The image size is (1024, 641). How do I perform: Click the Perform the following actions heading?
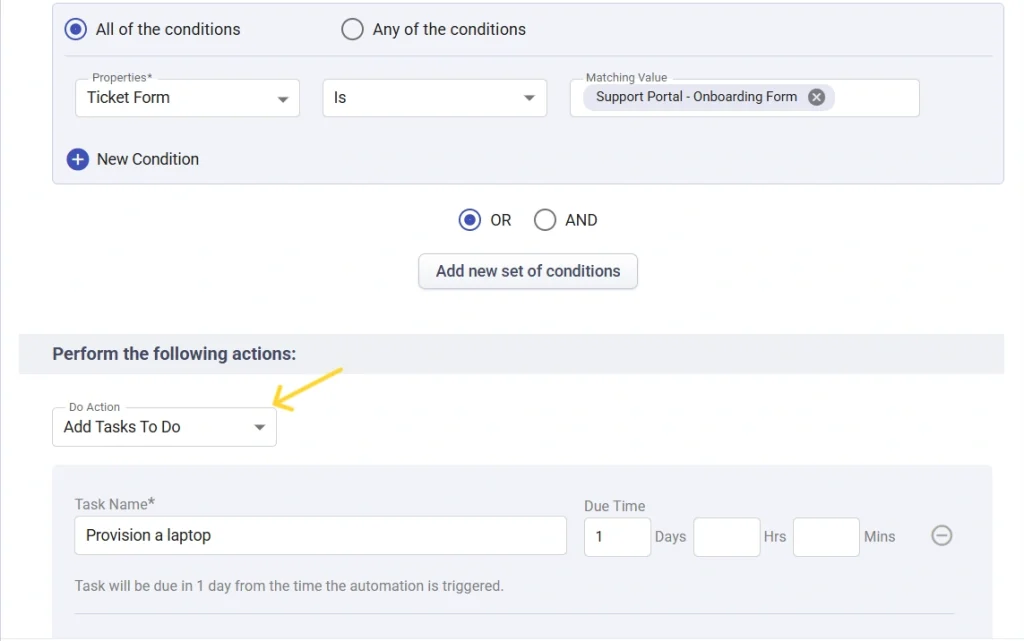point(174,354)
